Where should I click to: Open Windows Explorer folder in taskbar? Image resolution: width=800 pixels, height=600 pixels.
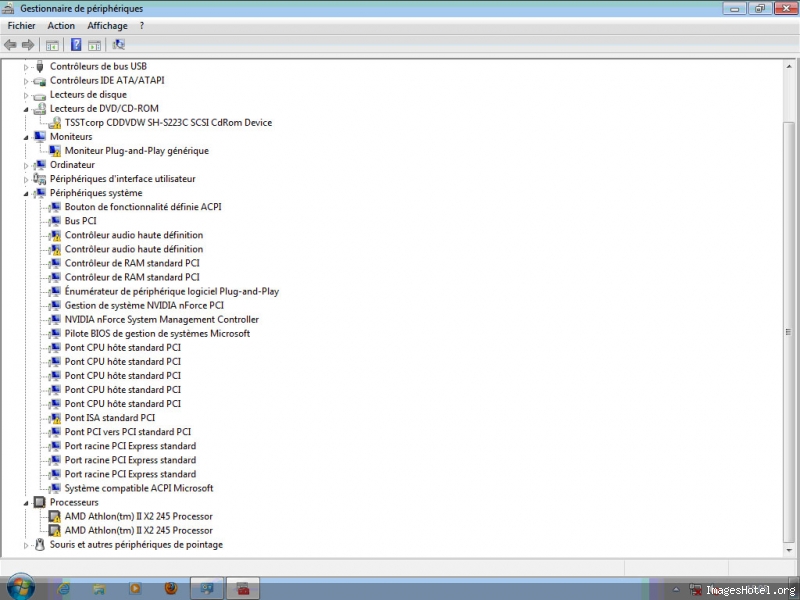(x=99, y=589)
